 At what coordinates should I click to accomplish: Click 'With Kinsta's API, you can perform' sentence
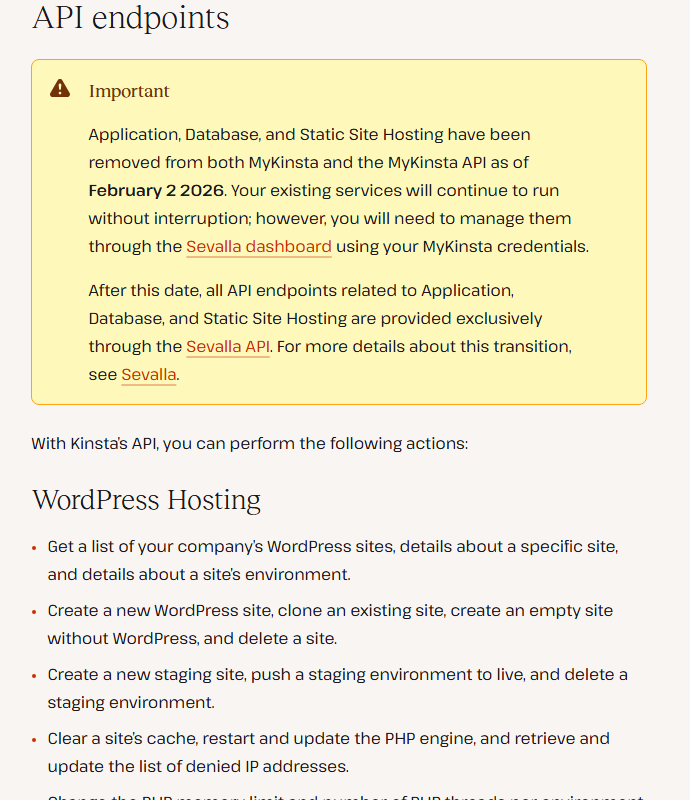[x=250, y=443]
